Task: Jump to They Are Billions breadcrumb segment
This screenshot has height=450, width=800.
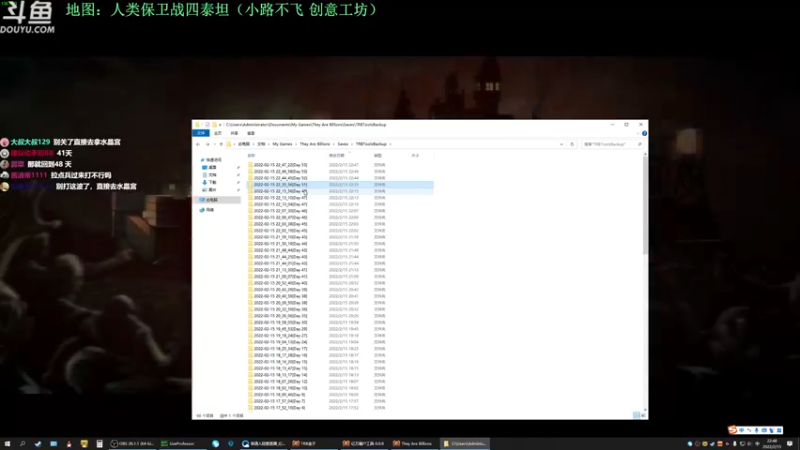Action: click(x=315, y=144)
